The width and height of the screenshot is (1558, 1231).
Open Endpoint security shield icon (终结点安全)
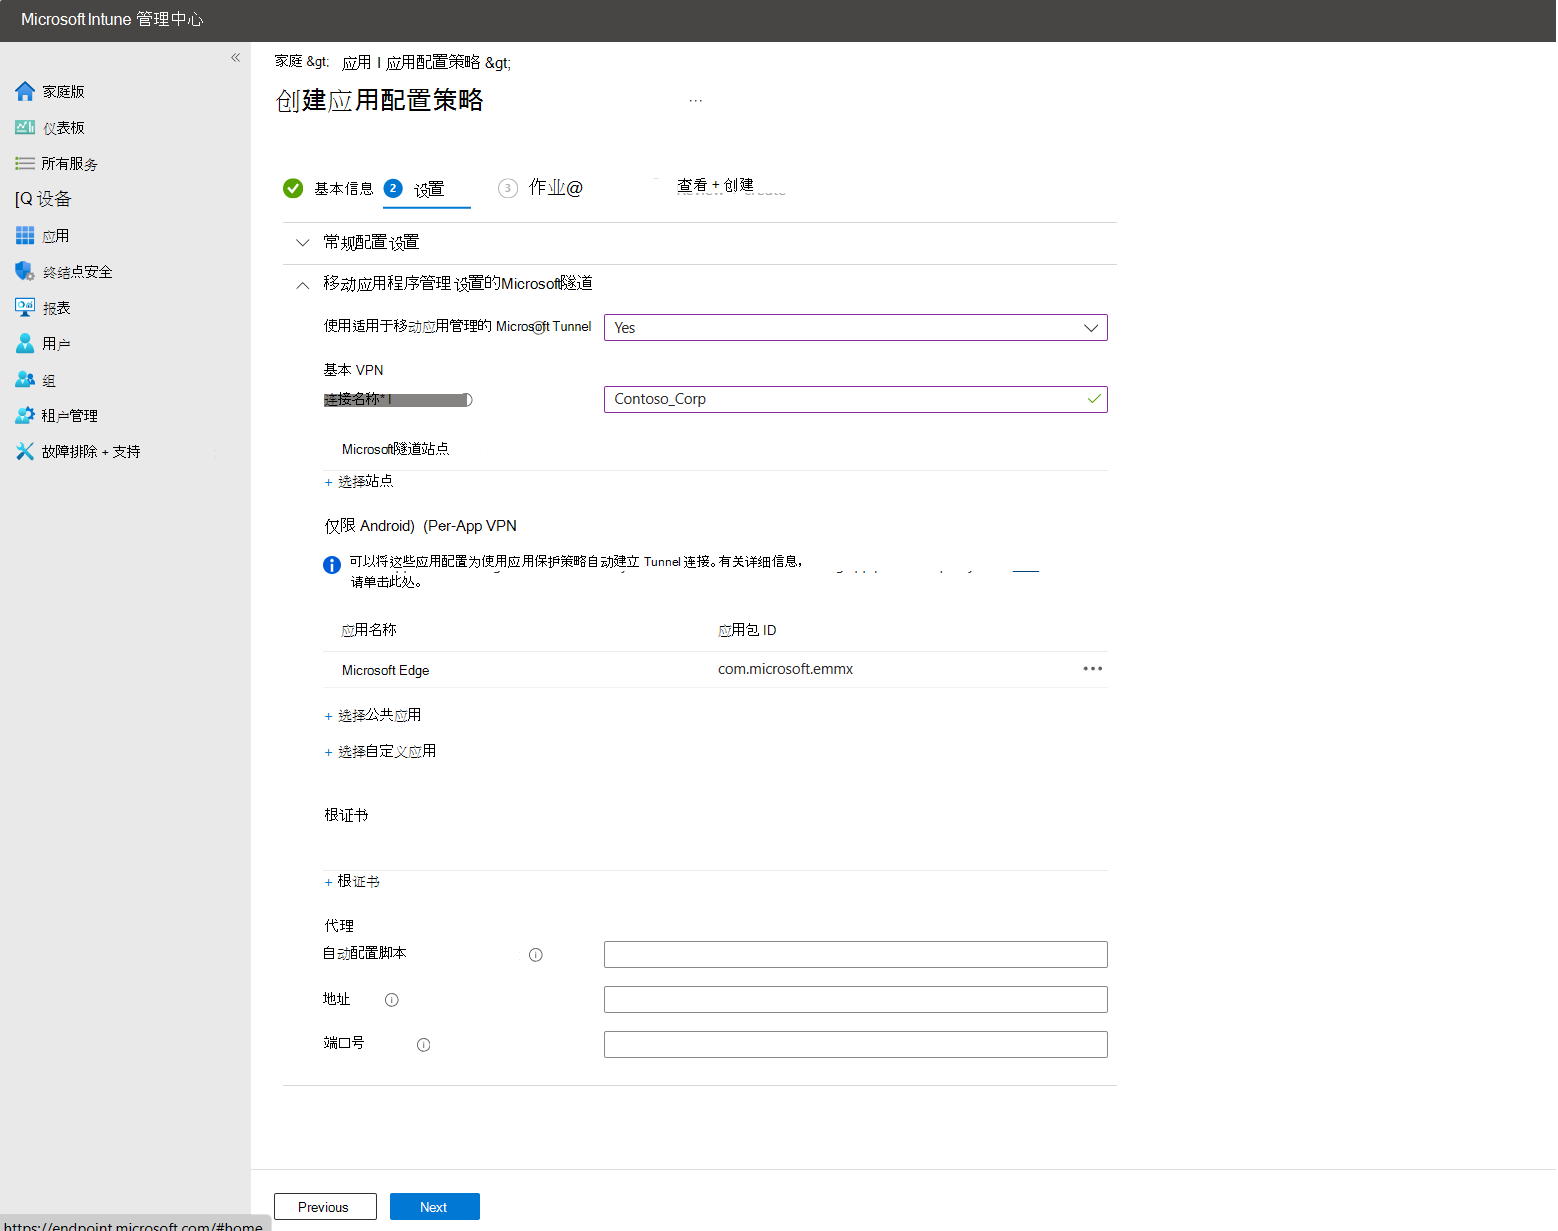coord(25,271)
